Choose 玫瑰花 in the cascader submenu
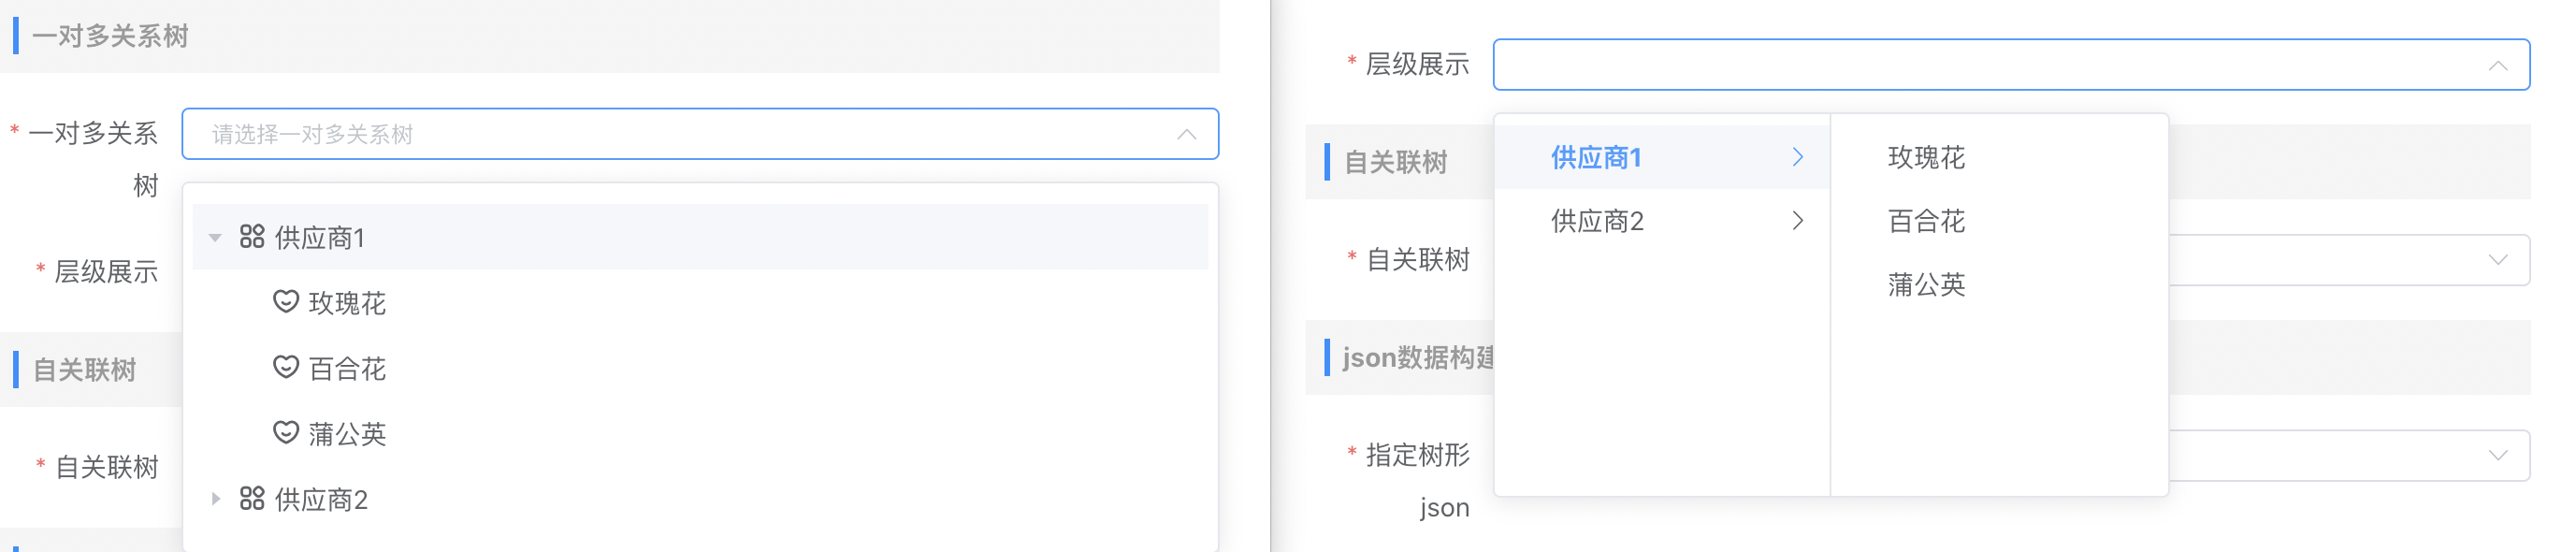The height and width of the screenshot is (552, 2576). coord(1926,157)
